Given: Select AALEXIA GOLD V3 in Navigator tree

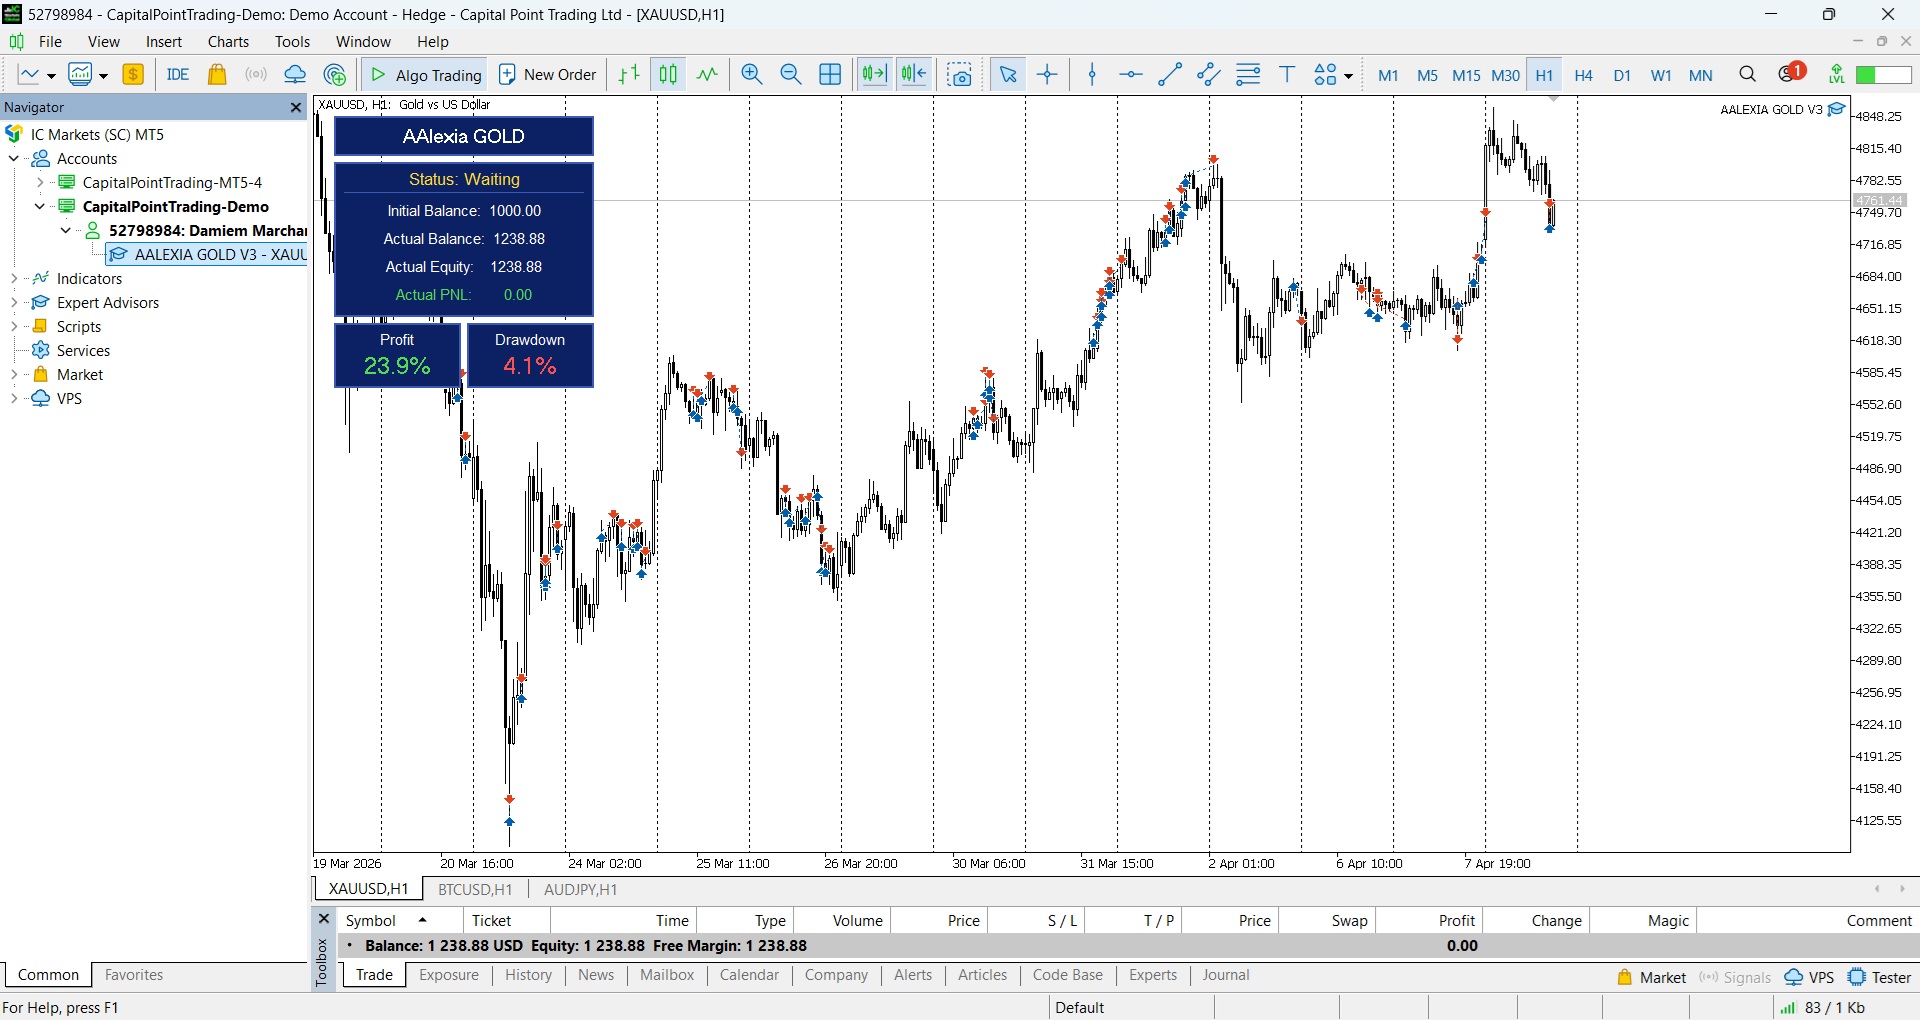Looking at the screenshot, I should (x=208, y=255).
